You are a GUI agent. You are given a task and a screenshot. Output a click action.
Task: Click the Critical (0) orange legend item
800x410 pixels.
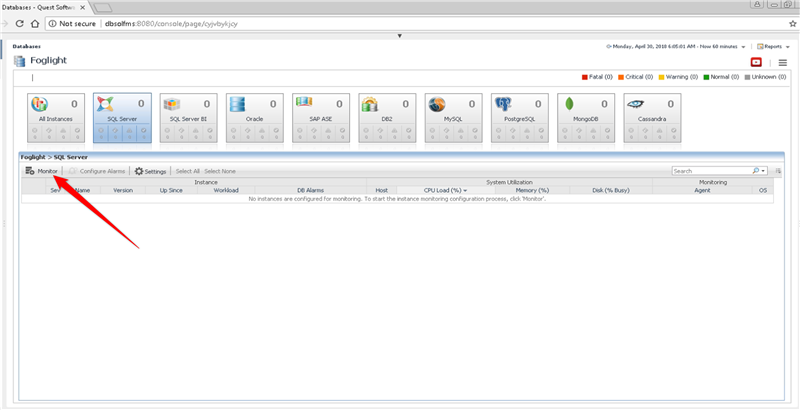(636, 77)
